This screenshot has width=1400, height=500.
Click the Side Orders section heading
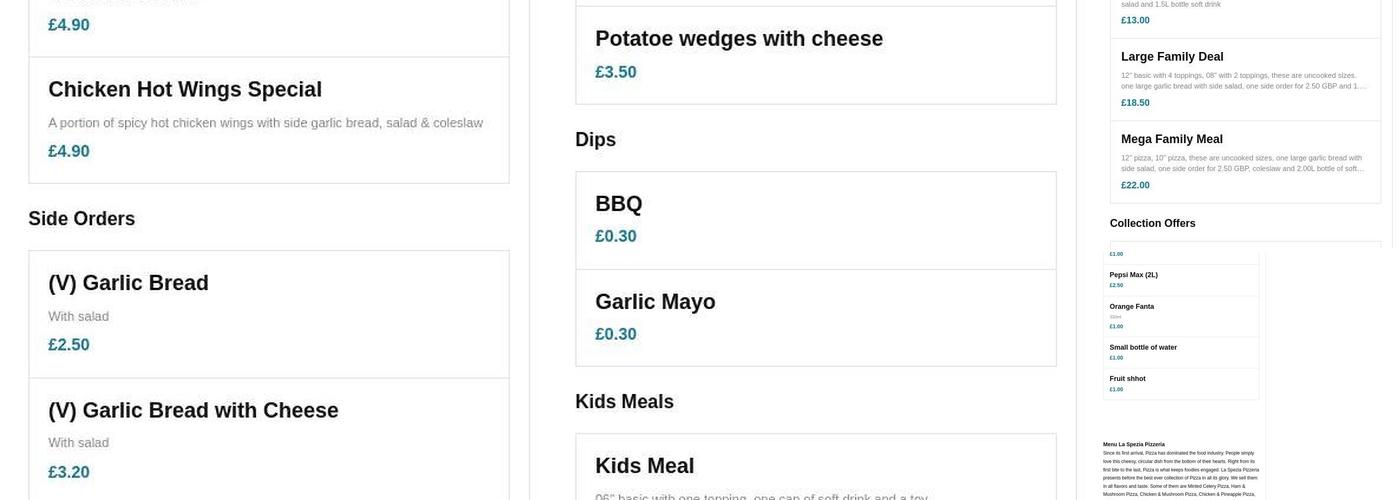click(x=81, y=219)
